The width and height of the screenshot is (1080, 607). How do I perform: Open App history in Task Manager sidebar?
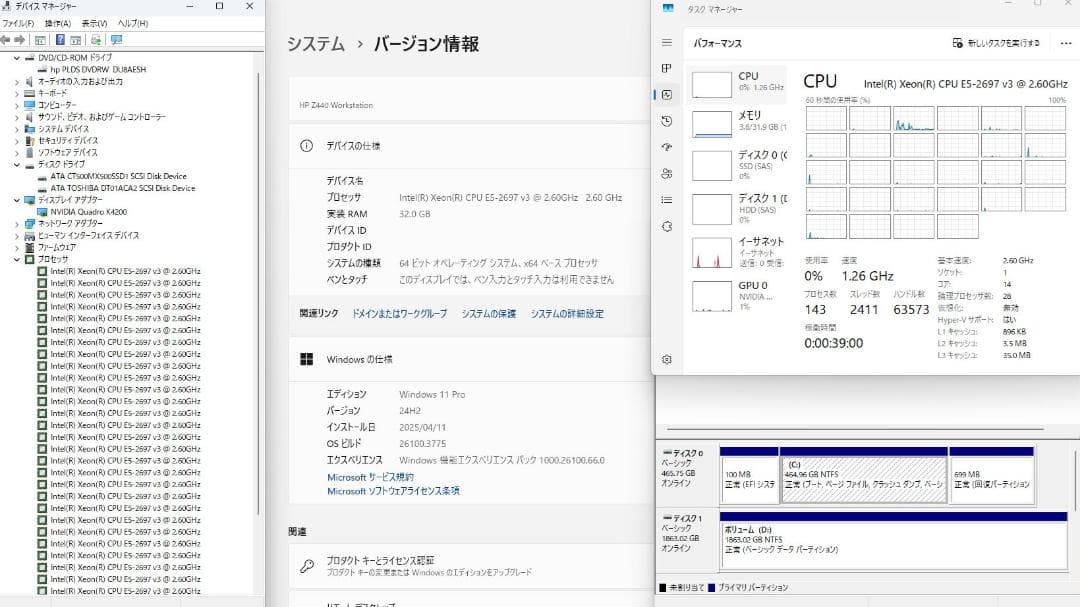(x=667, y=122)
